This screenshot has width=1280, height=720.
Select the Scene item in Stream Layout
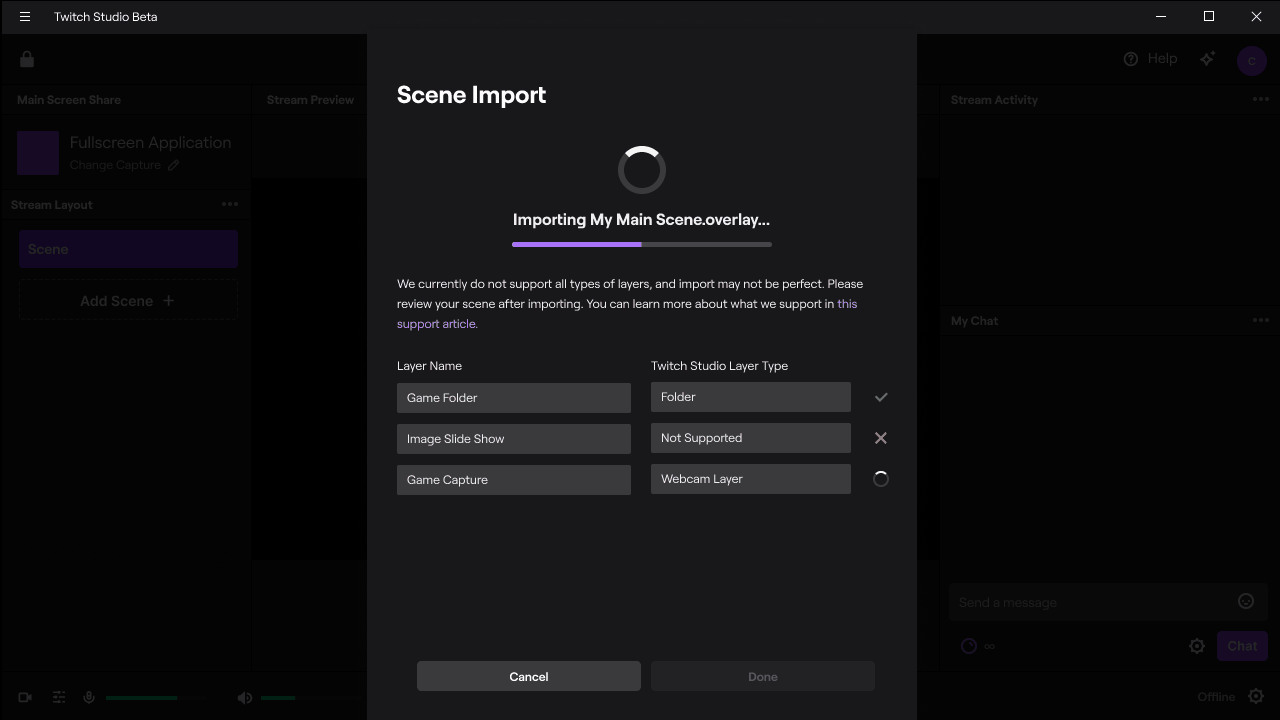pos(129,249)
